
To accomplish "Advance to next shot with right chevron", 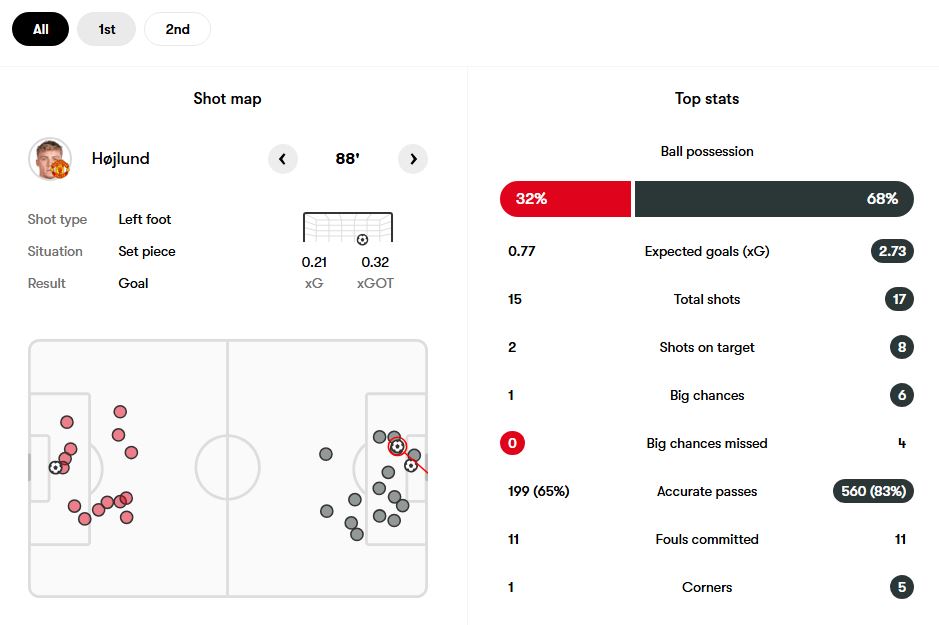I will (x=413, y=159).
